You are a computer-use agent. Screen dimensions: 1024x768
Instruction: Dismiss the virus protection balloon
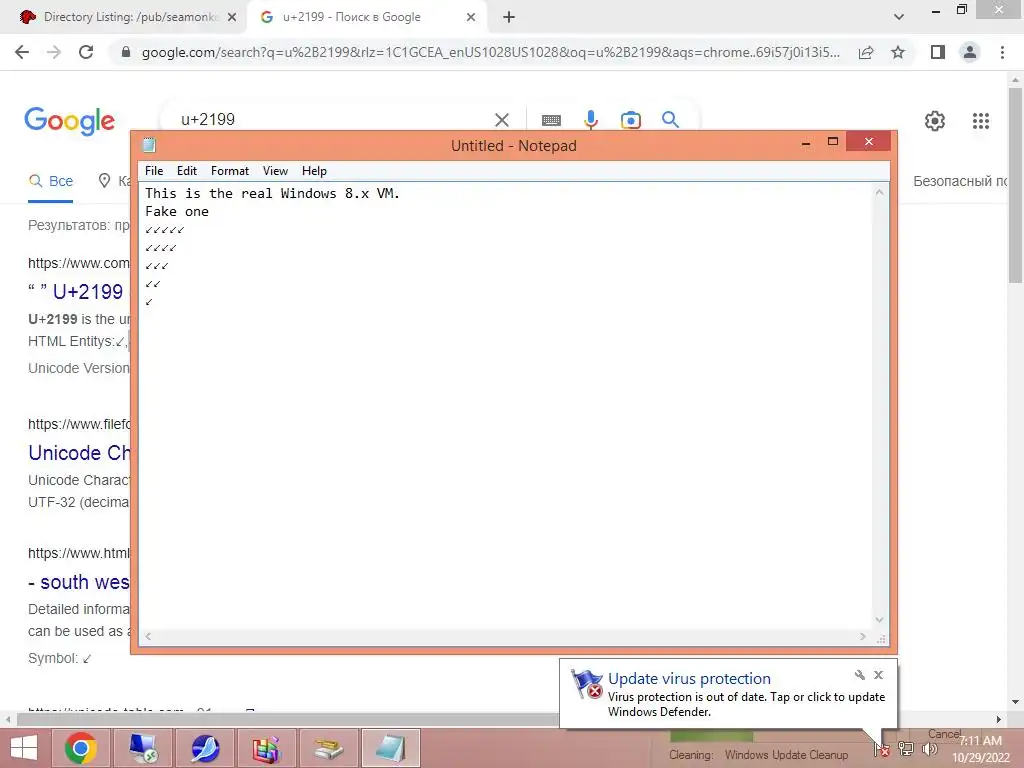(x=878, y=675)
